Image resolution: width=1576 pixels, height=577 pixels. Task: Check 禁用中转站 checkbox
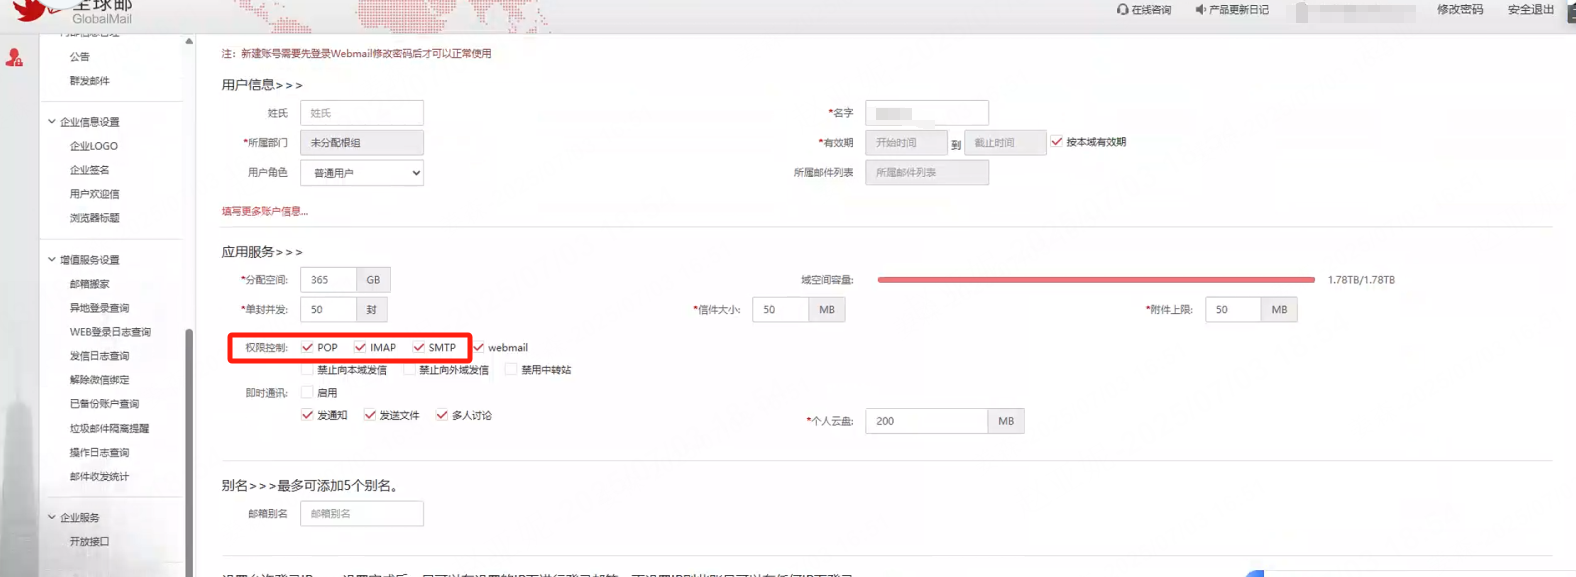(x=511, y=369)
